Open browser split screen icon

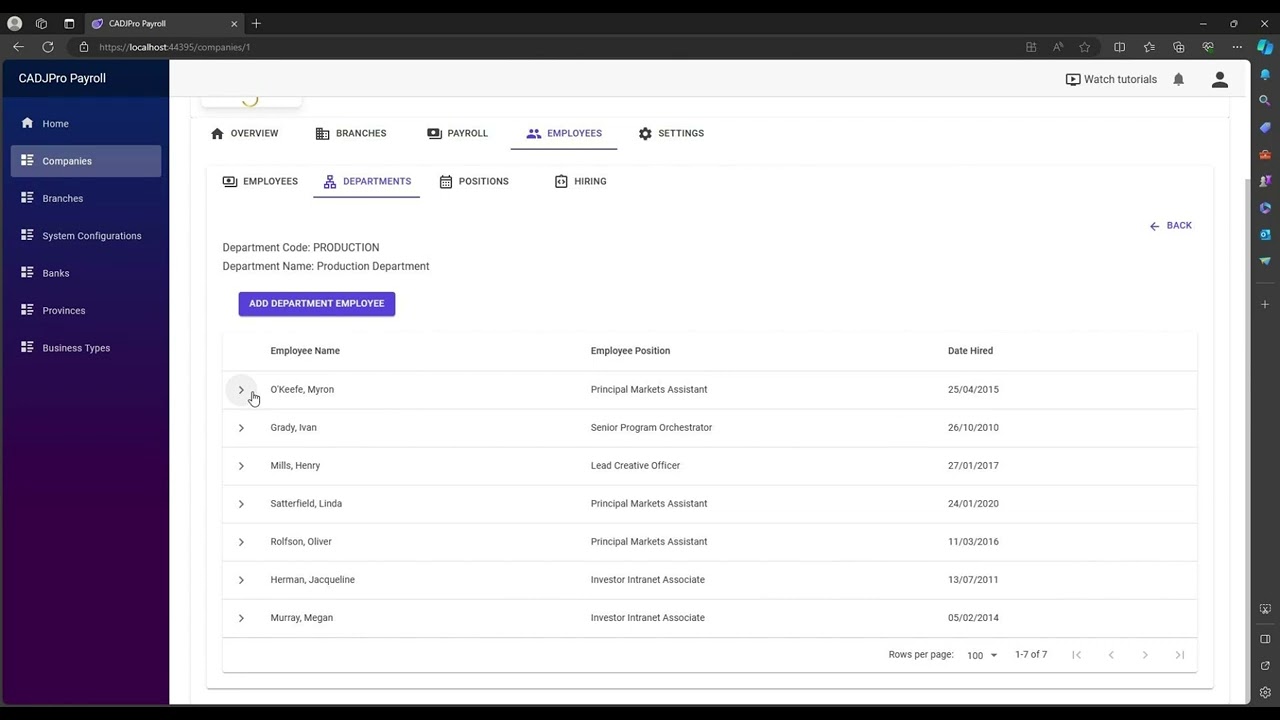tap(1119, 47)
